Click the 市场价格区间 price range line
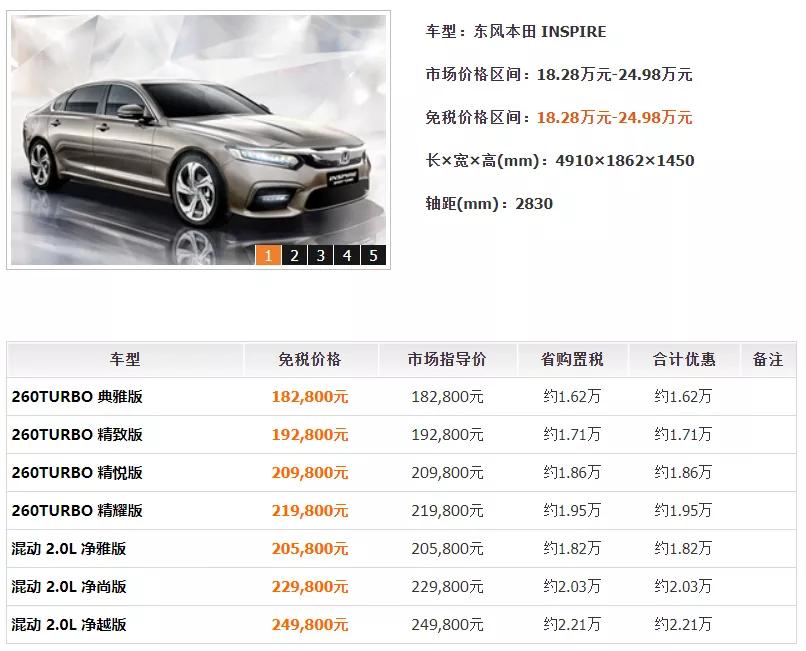This screenshot has height=651, width=806. [559, 75]
